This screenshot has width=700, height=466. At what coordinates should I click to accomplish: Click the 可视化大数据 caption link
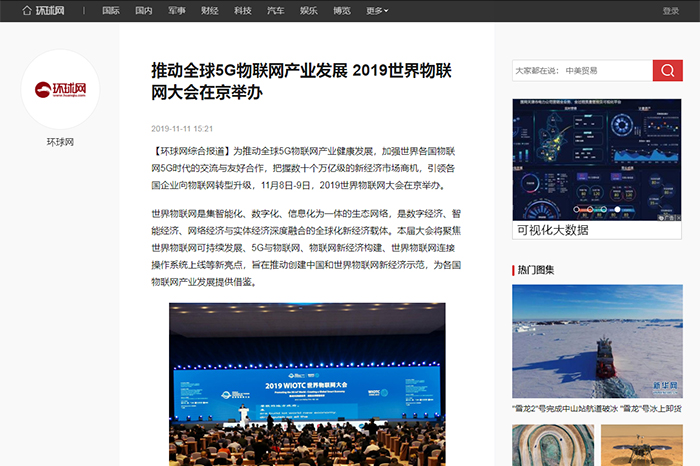tap(553, 230)
